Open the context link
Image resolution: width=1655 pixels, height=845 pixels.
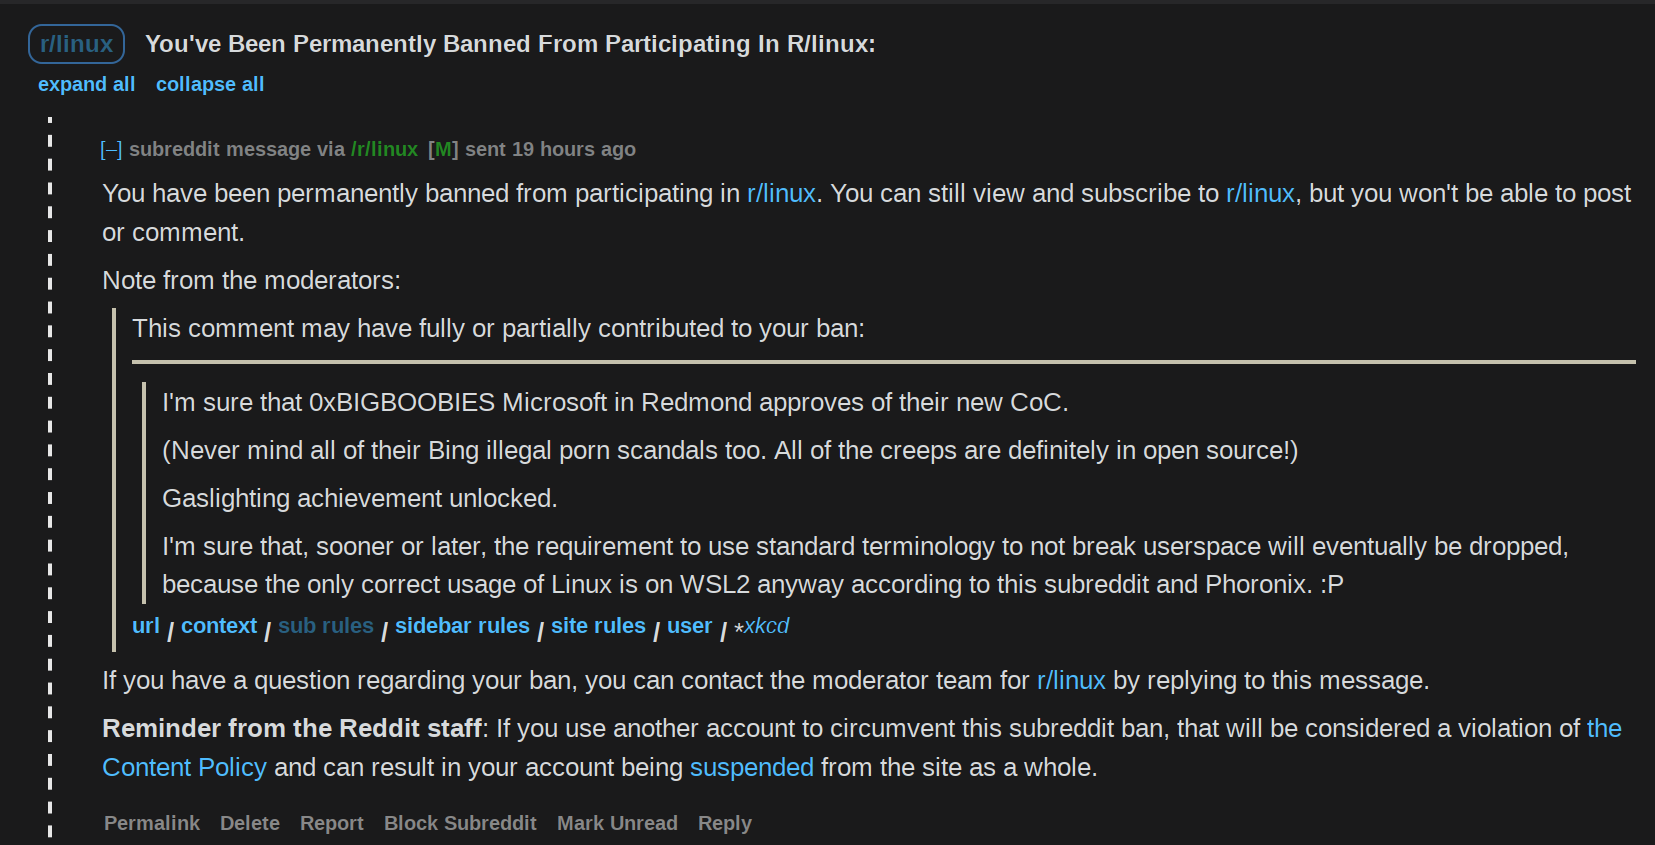click(219, 626)
